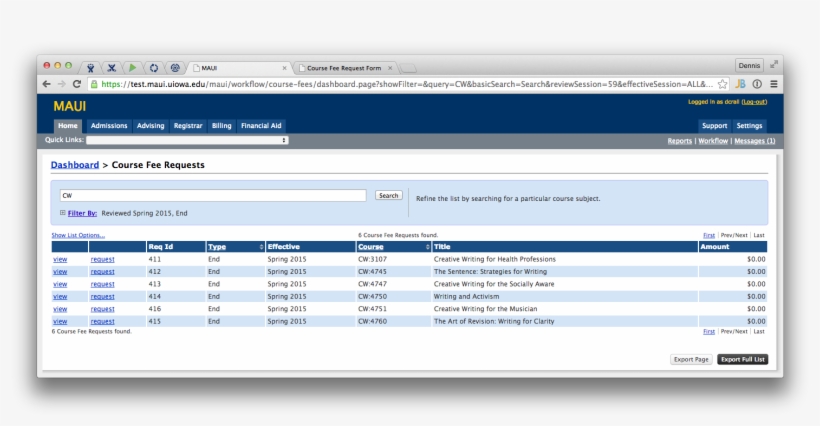Click the Export Full List button
The image size is (820, 426).
click(x=743, y=359)
